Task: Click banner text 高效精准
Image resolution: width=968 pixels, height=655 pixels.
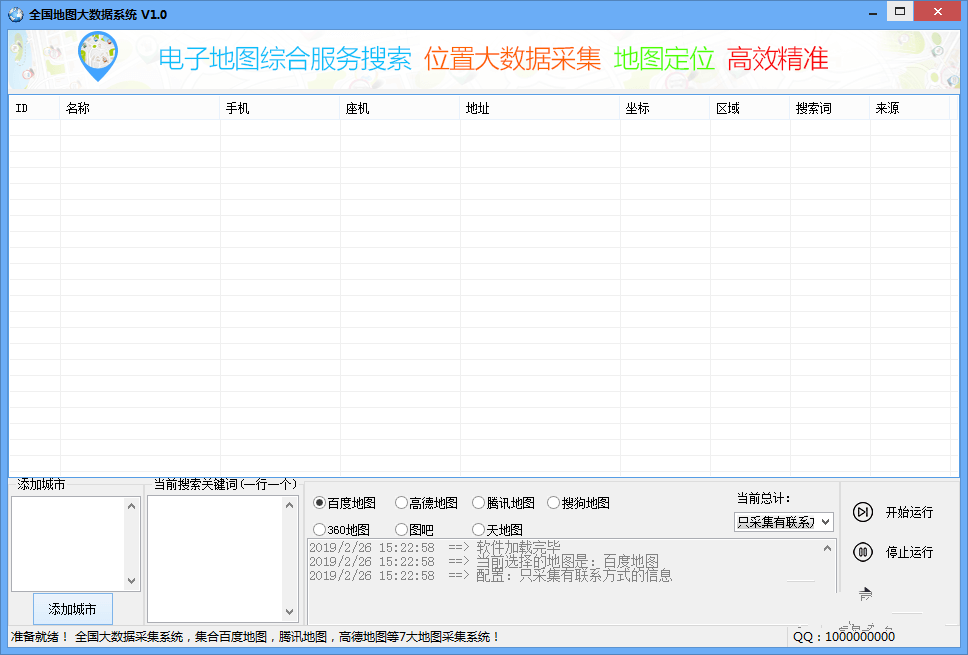Action: (778, 59)
